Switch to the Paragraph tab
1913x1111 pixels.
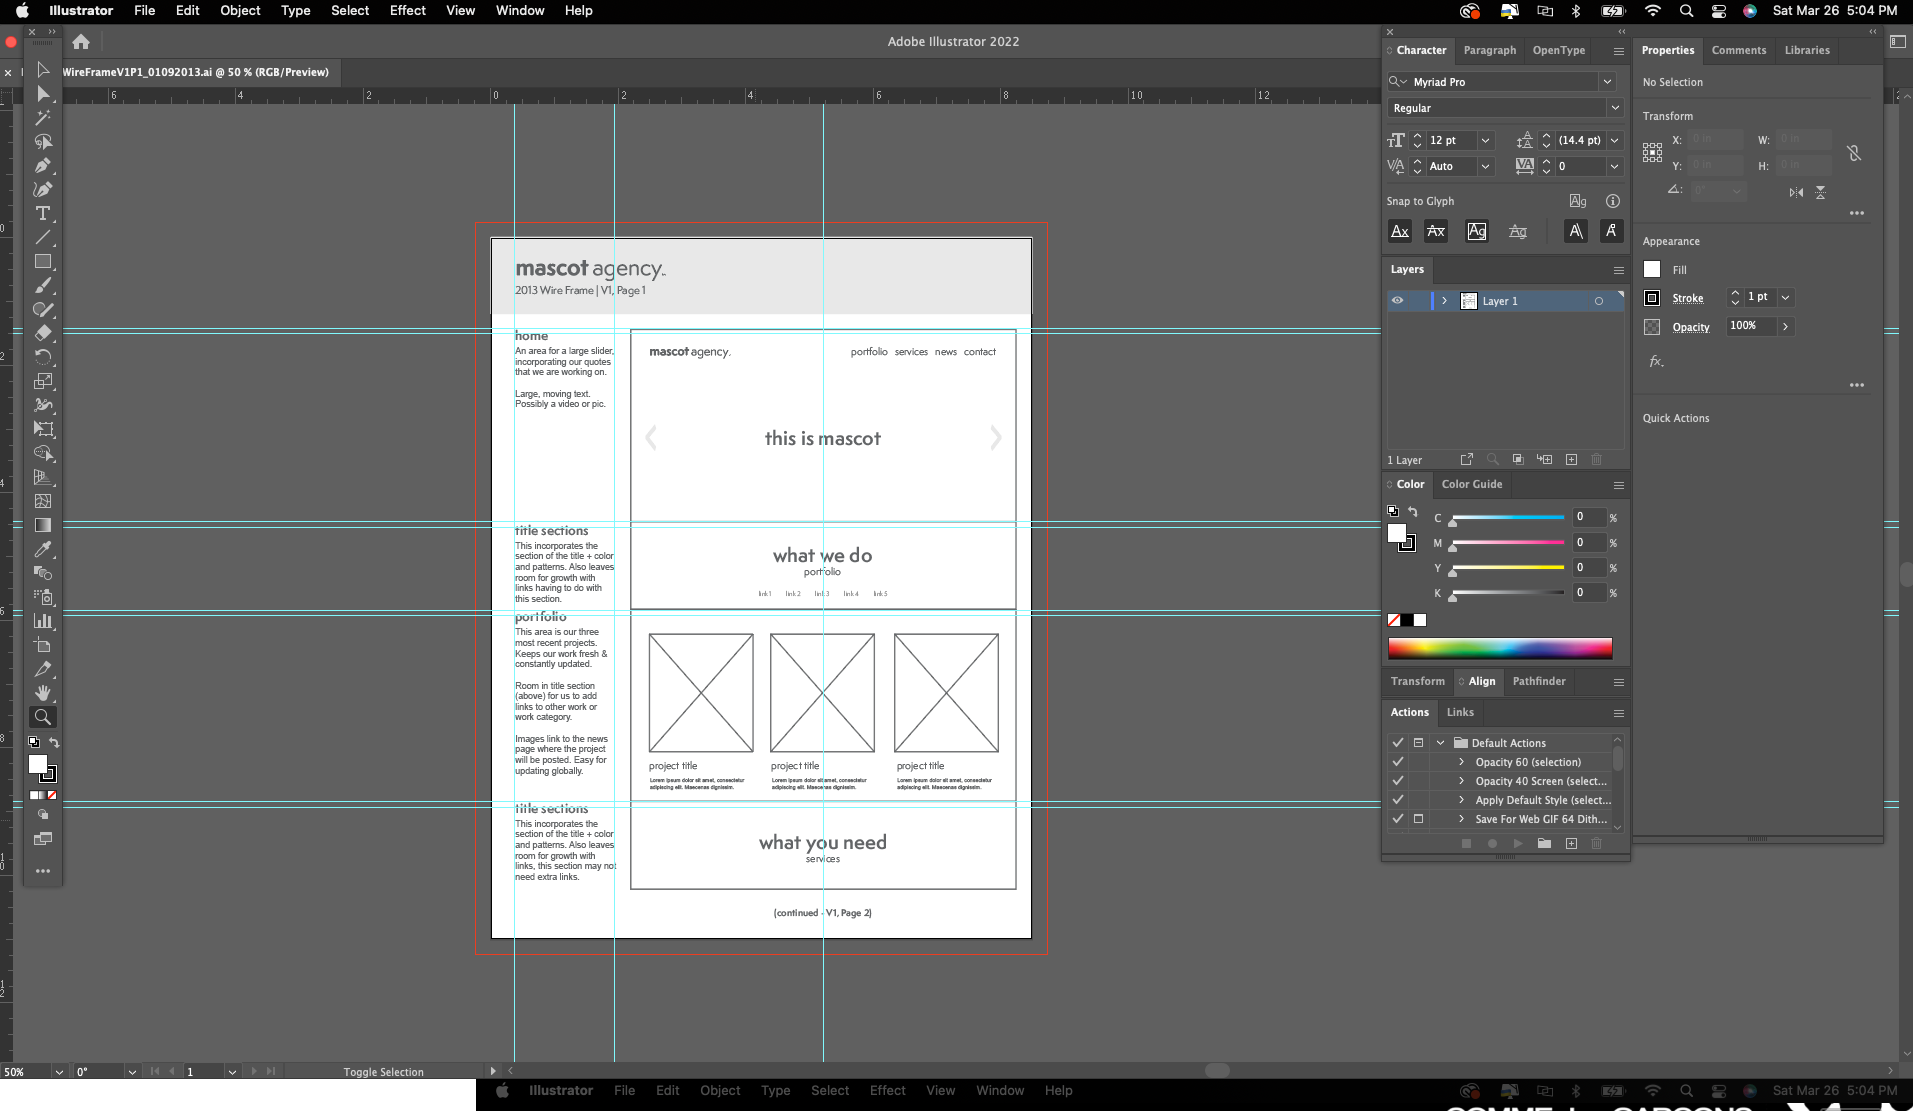(x=1489, y=50)
